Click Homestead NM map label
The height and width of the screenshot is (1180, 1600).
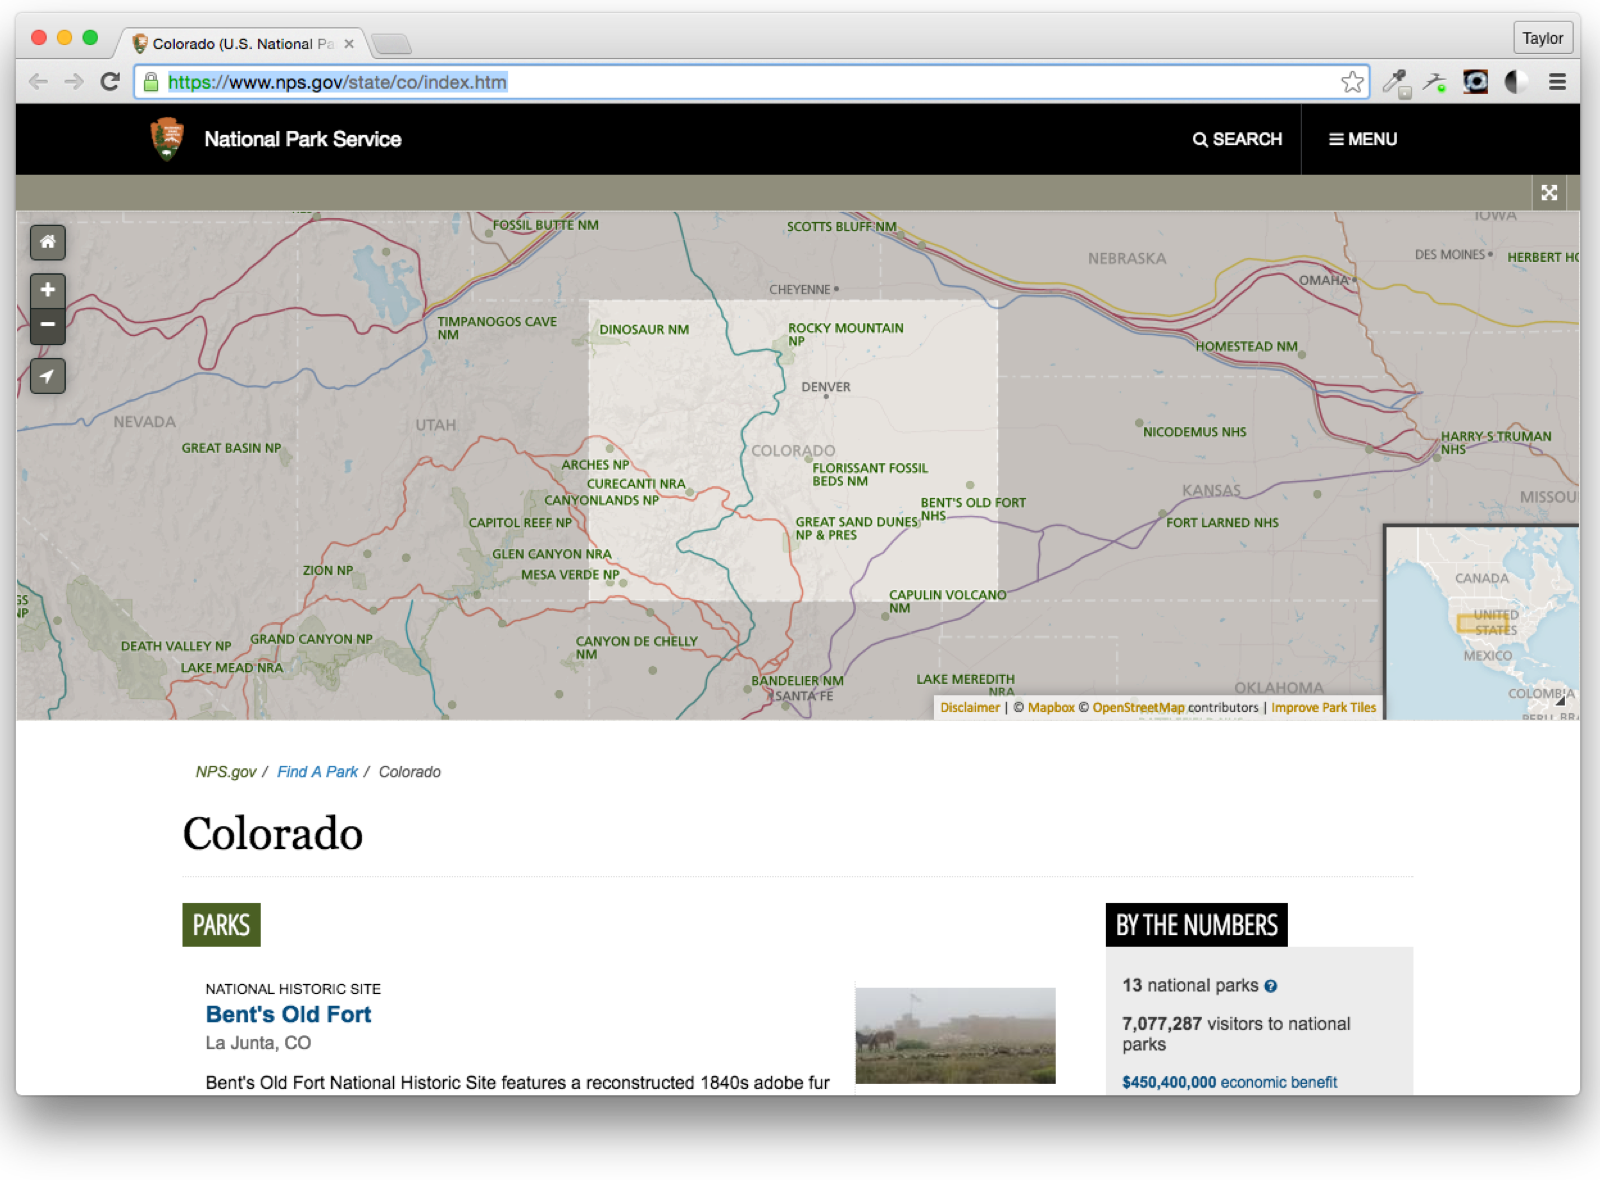[x=1246, y=347]
